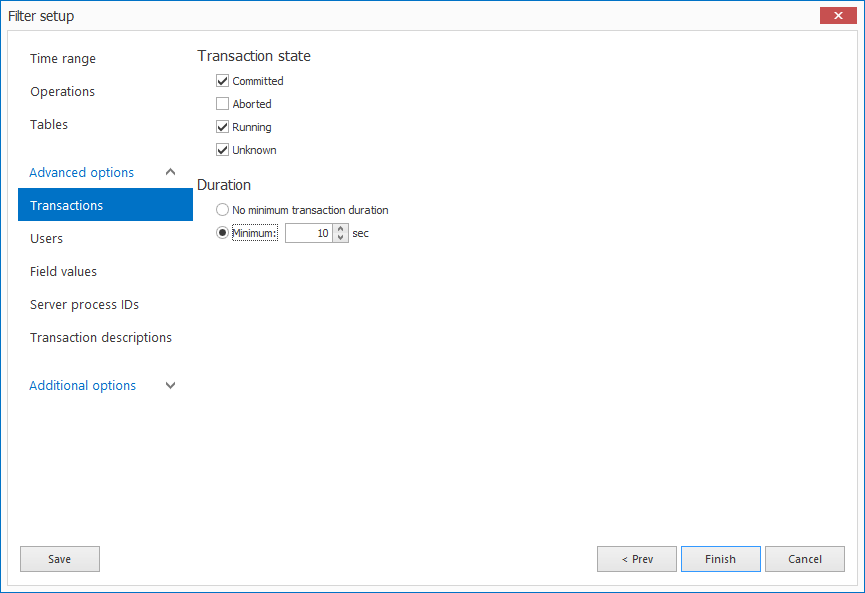
Task: Increment the minimum duration with the up arrow
Action: pos(339,229)
